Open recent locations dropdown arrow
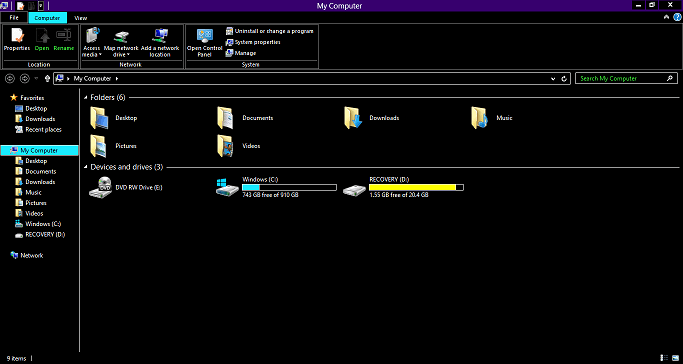Image resolution: width=683 pixels, height=364 pixels. point(36,79)
